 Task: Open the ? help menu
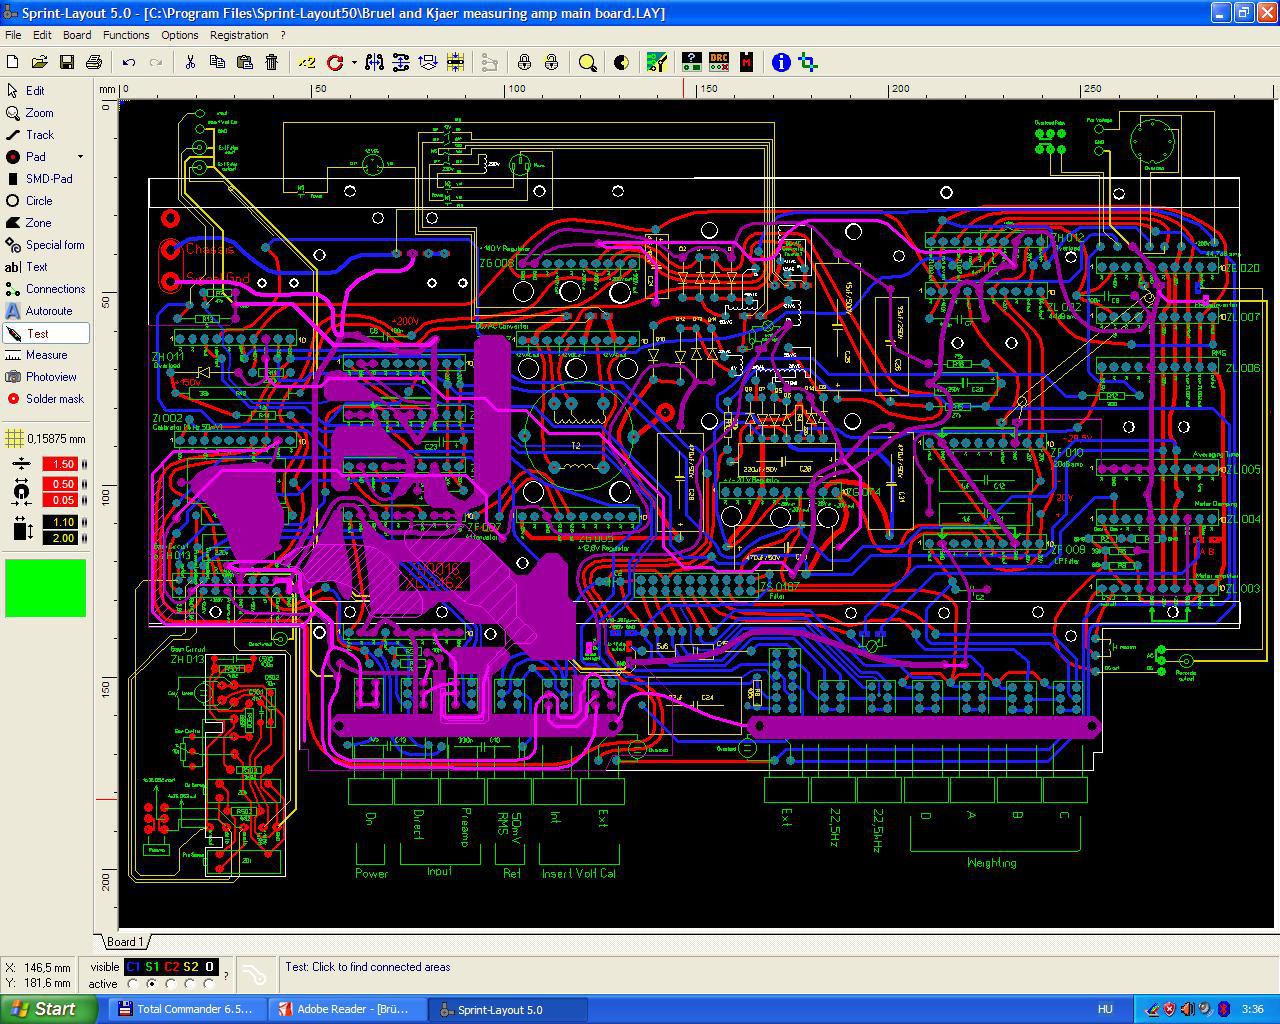coord(283,35)
